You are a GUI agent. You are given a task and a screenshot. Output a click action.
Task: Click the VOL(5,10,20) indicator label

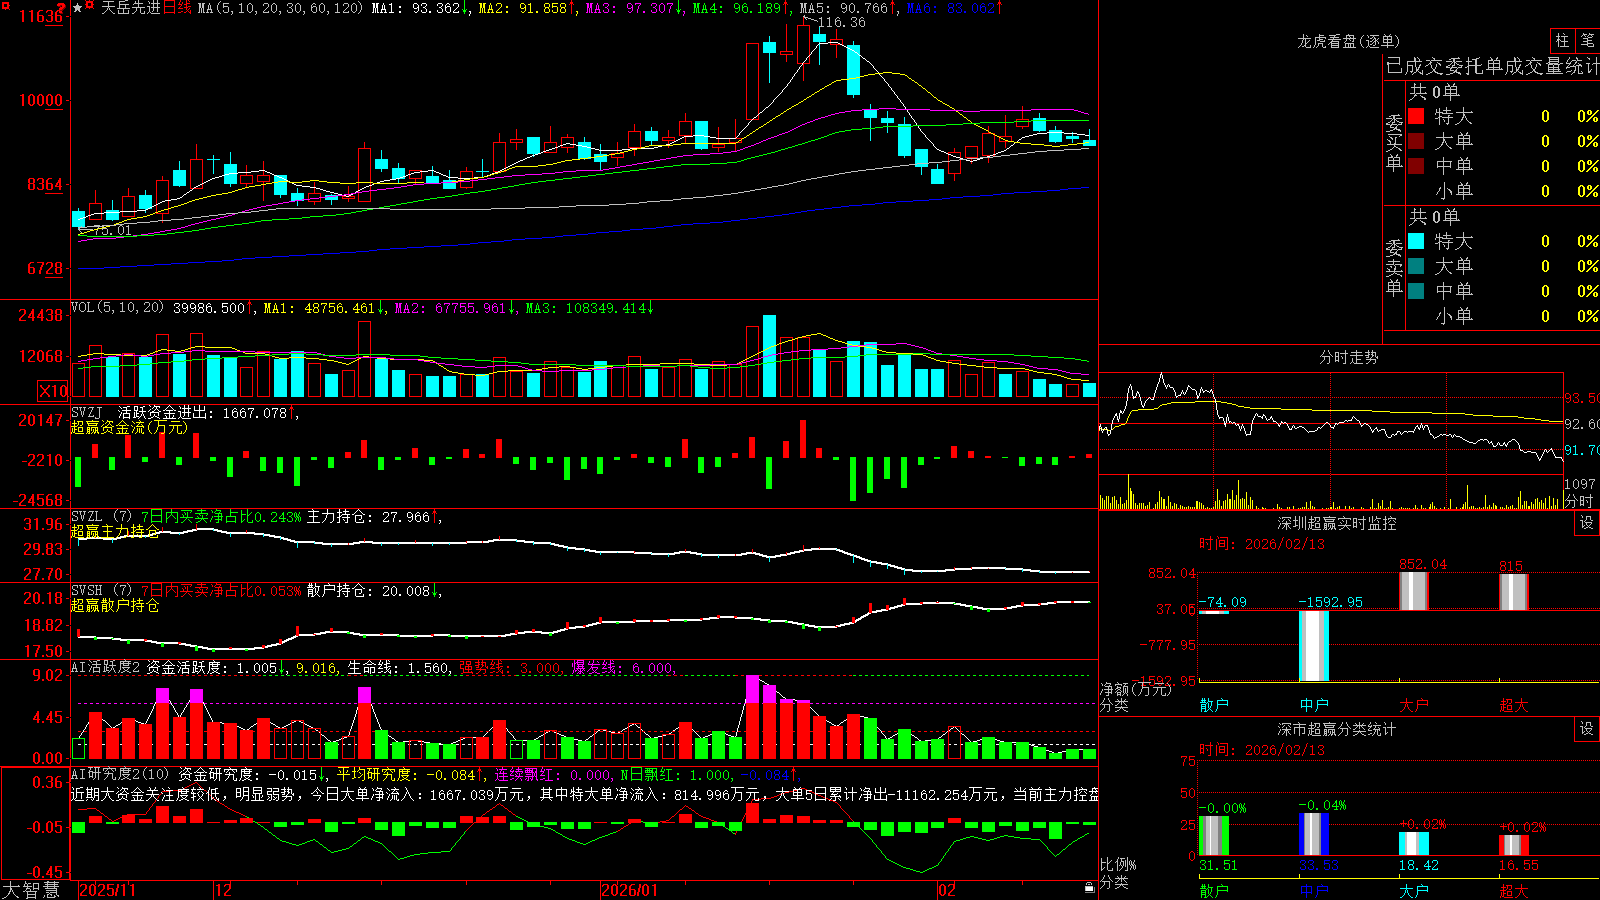point(117,308)
